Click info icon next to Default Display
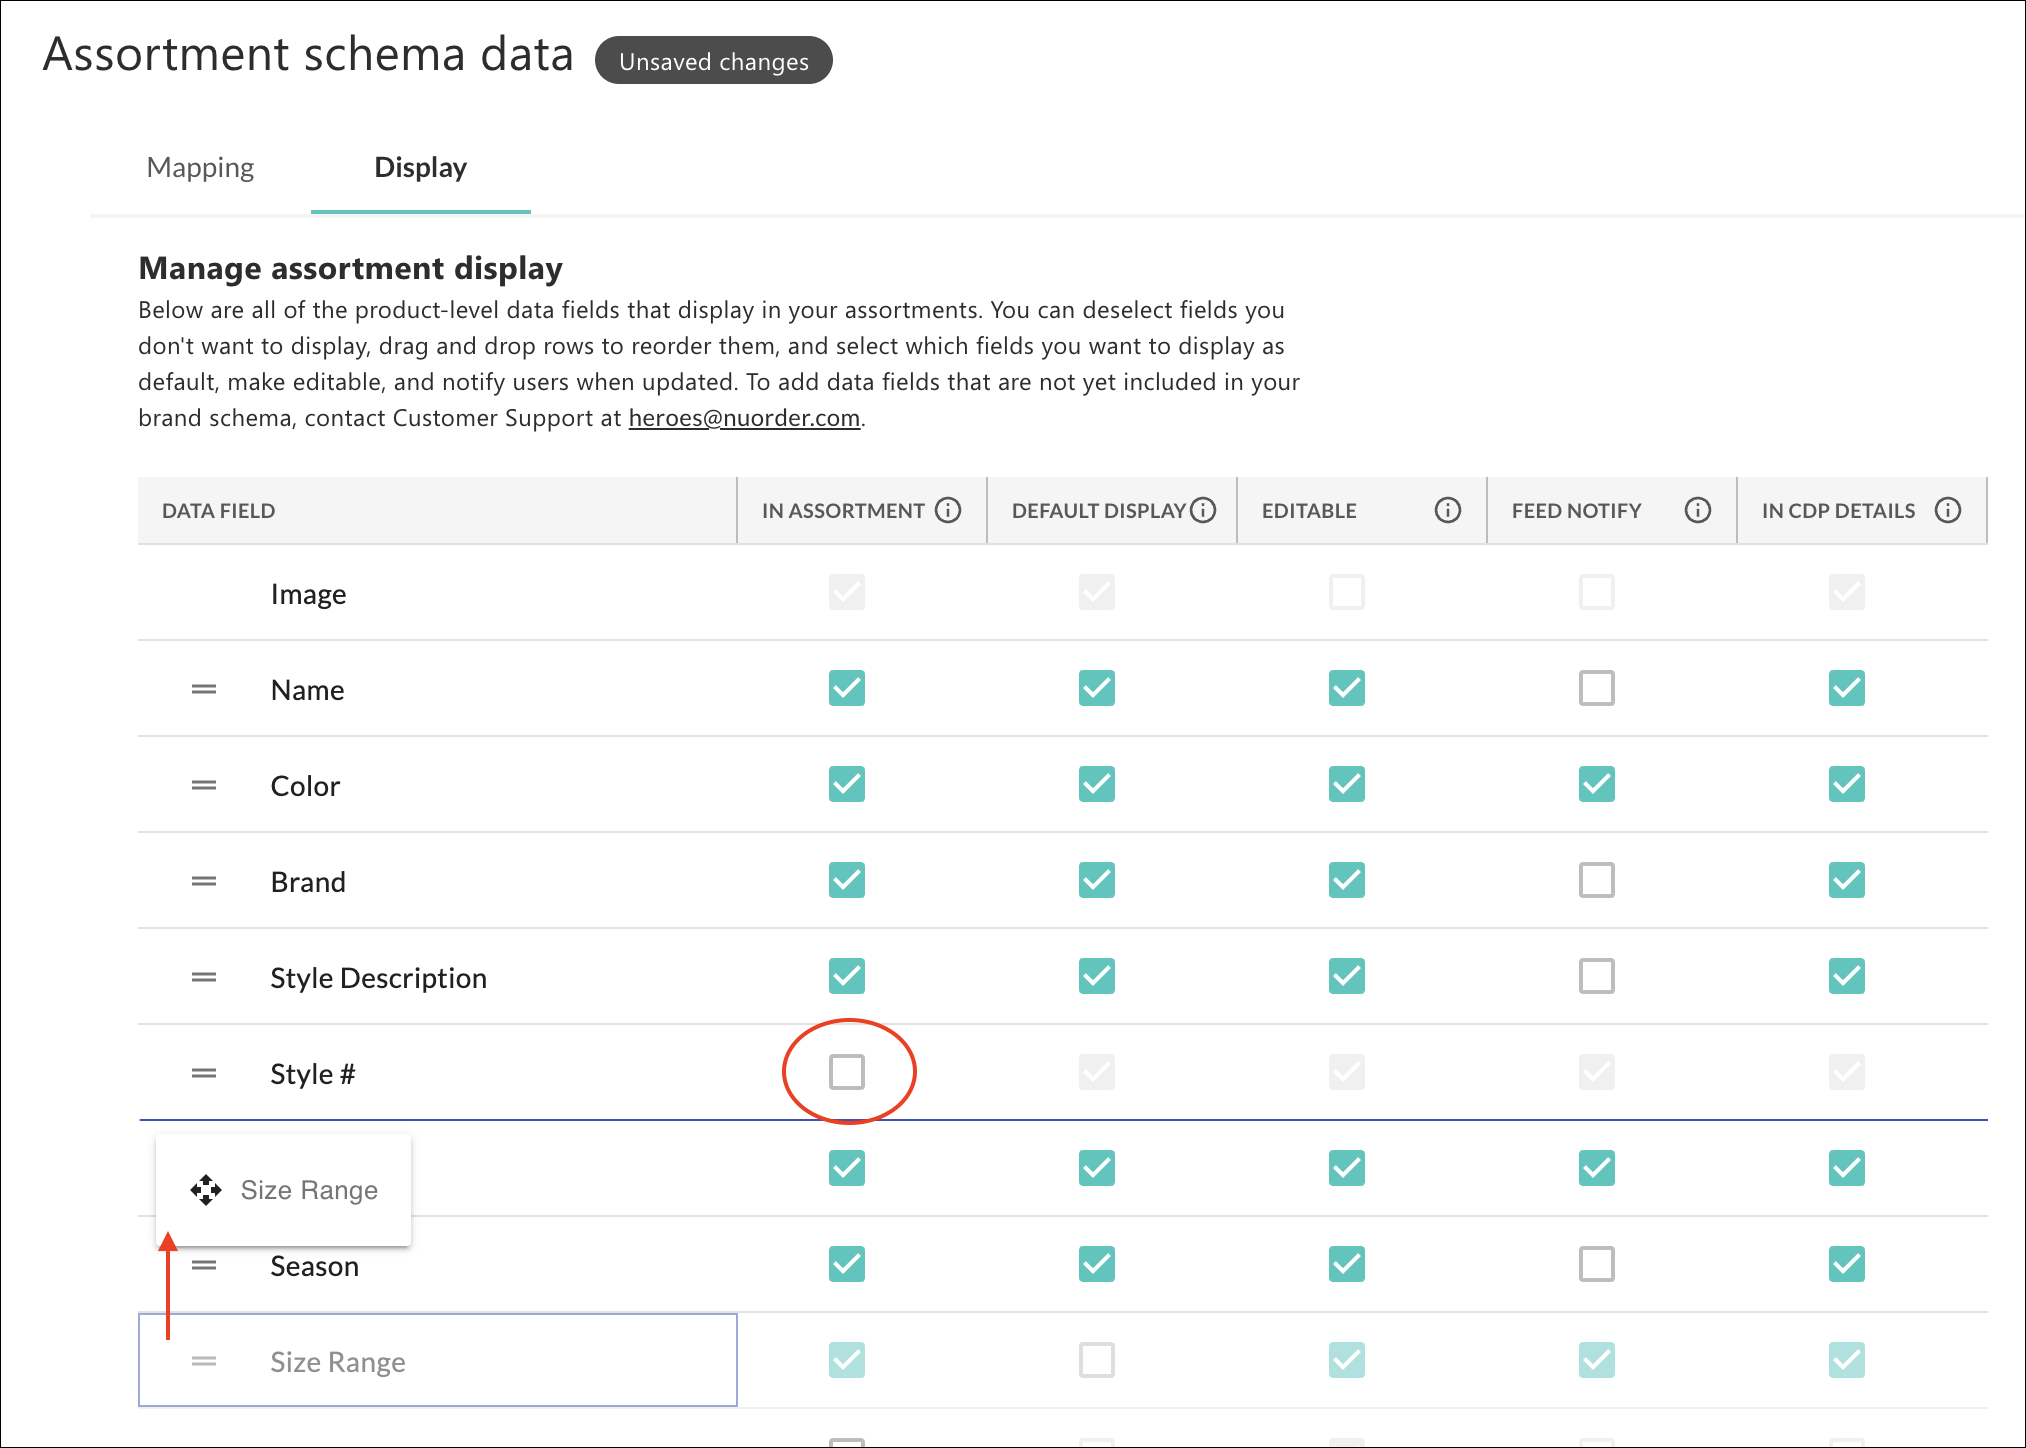 click(1203, 511)
